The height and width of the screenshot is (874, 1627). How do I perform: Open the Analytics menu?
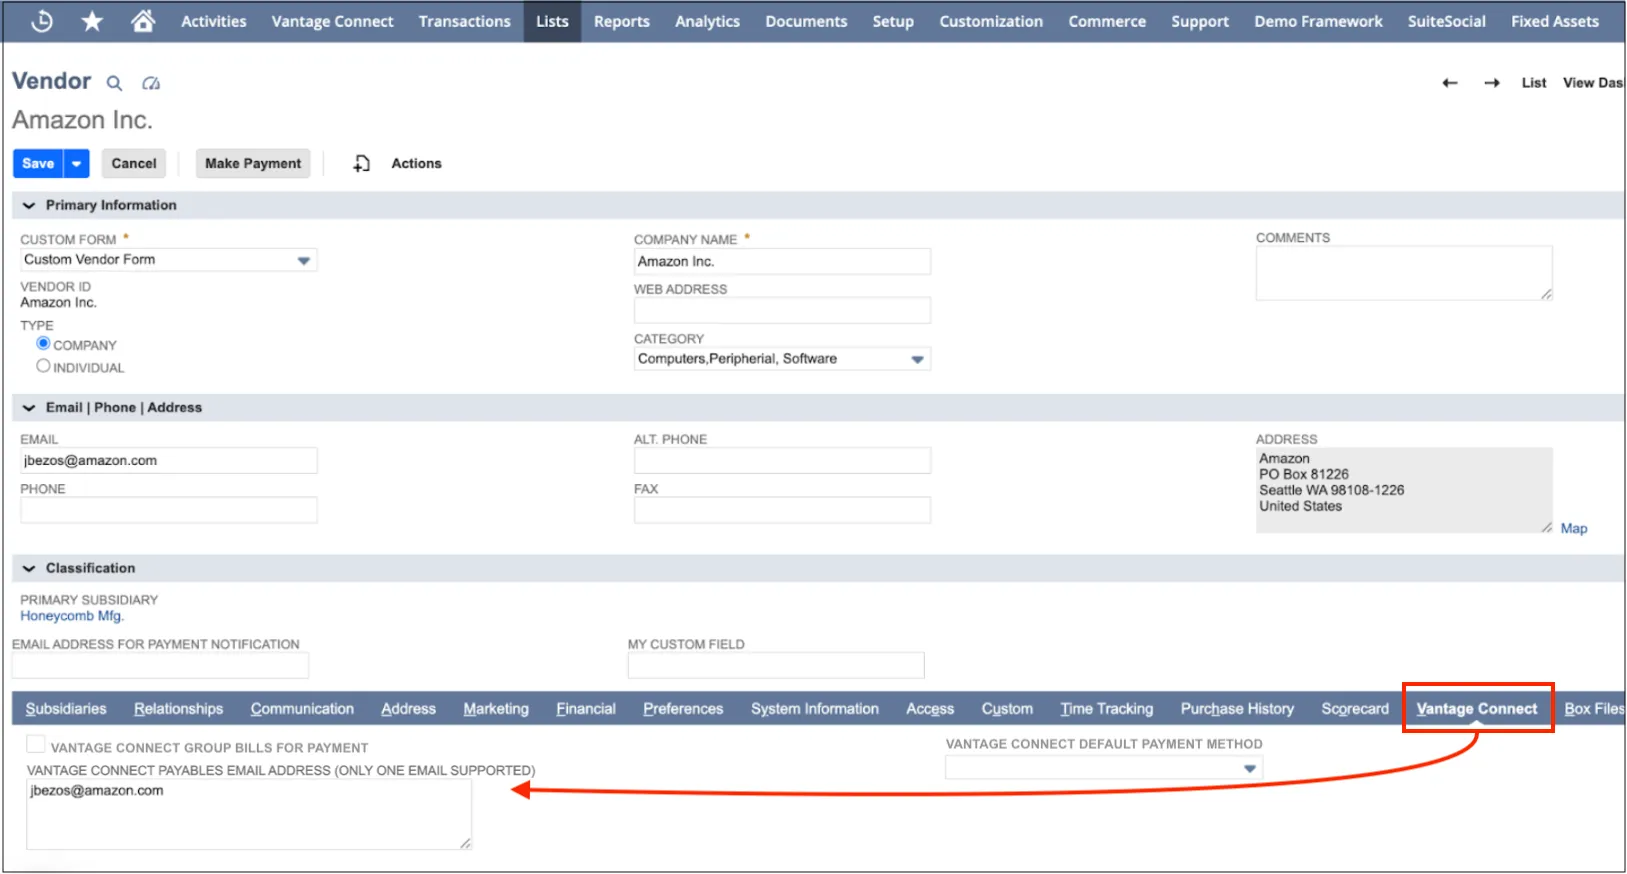(707, 21)
